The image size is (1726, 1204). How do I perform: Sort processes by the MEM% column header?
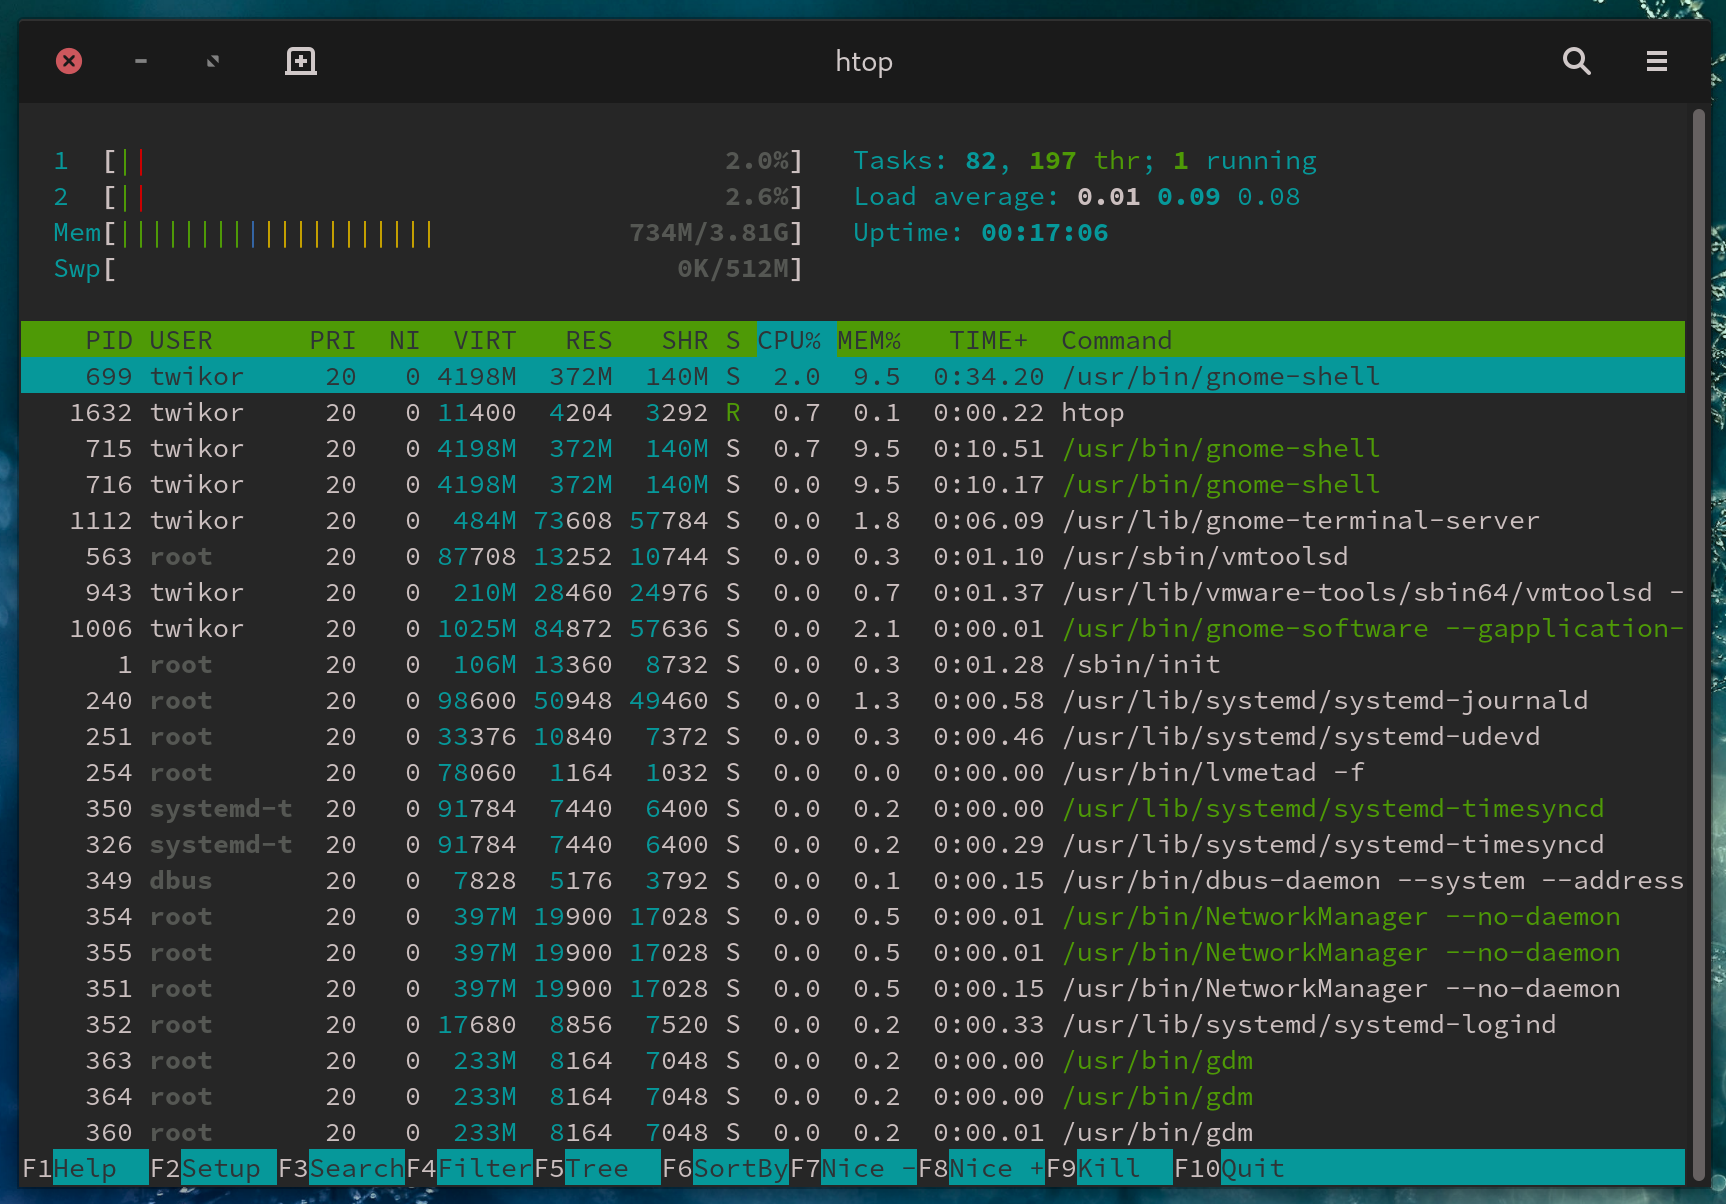[x=868, y=341]
